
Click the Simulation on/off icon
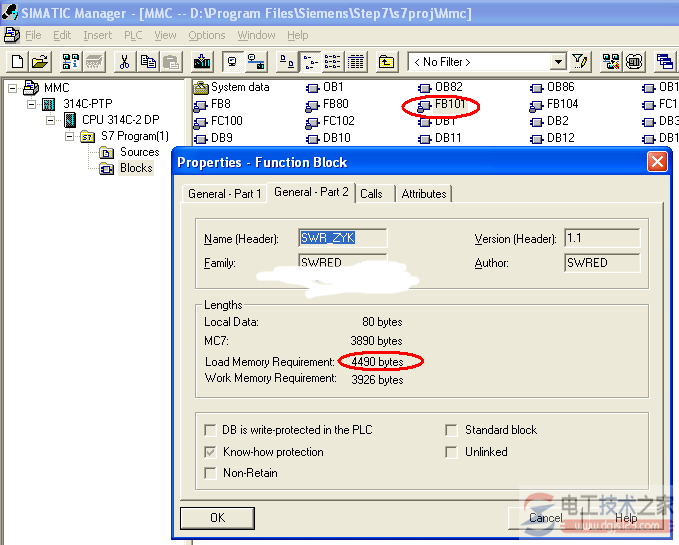(634, 62)
